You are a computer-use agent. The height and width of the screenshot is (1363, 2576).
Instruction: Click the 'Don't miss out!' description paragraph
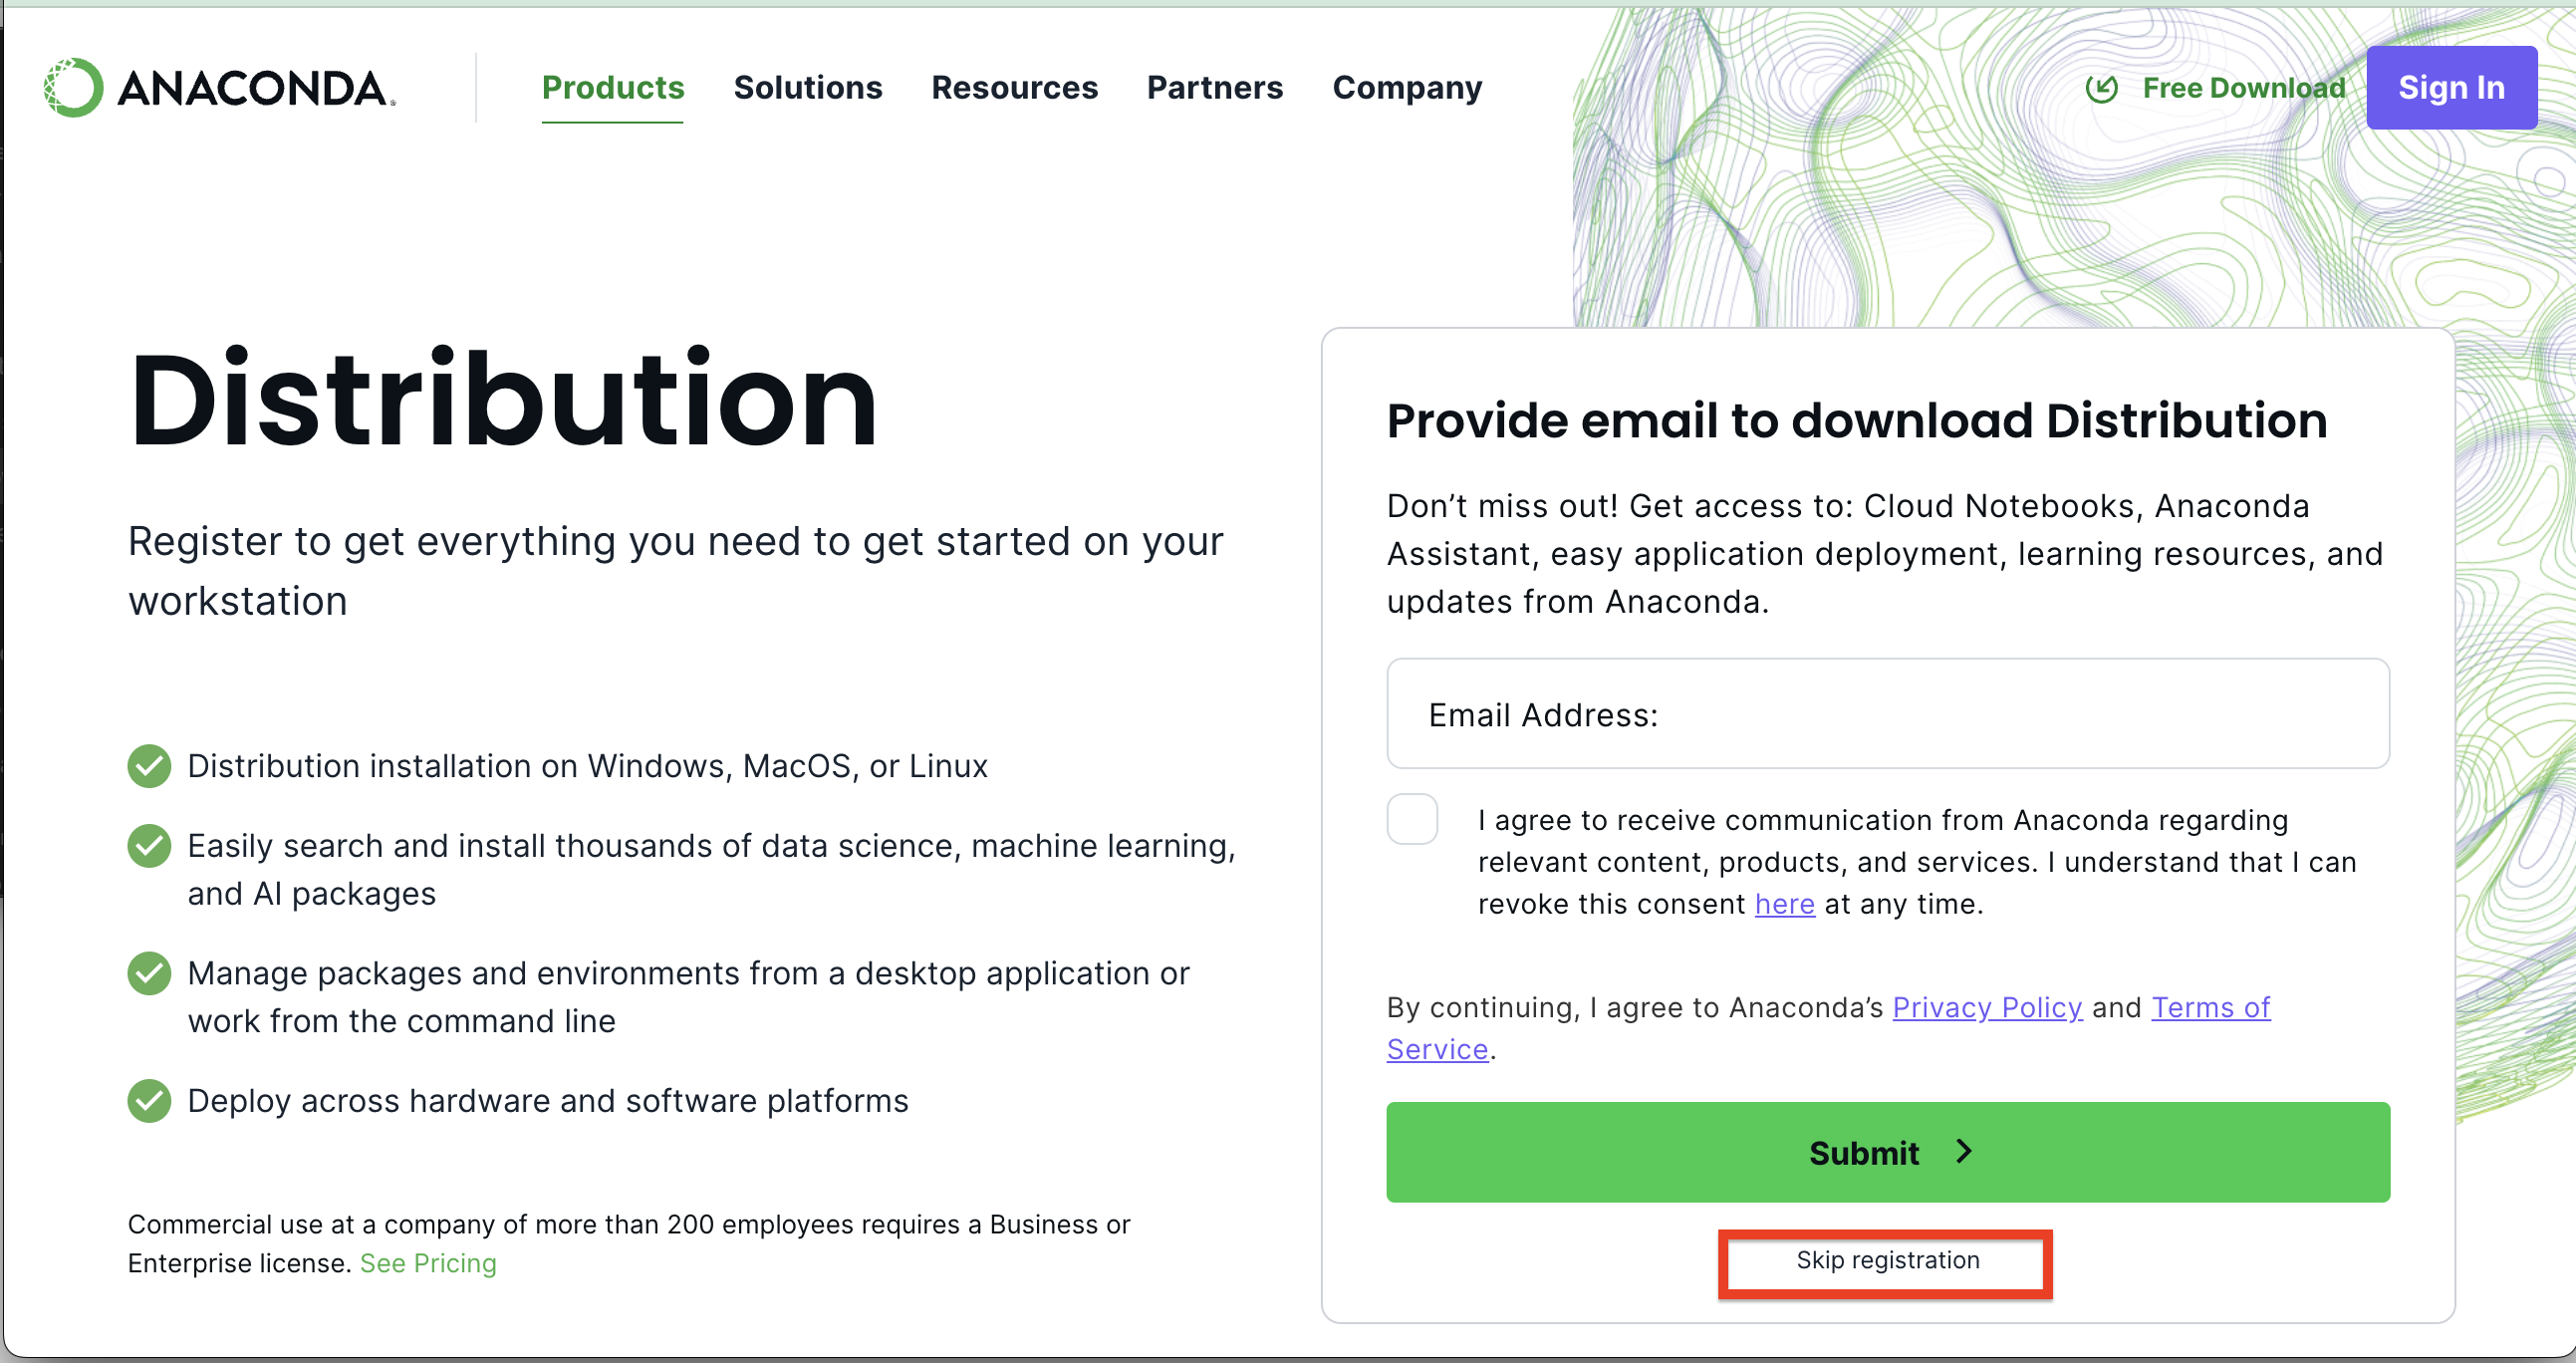(1885, 554)
